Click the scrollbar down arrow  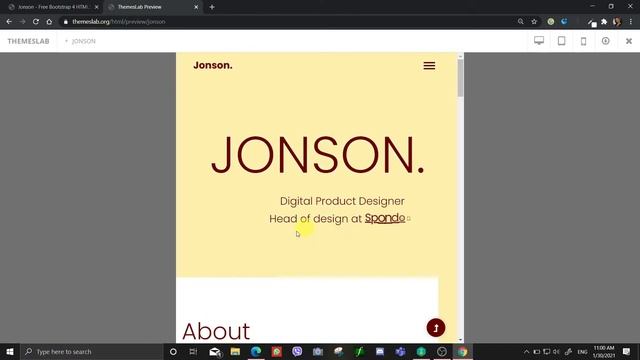point(460,340)
